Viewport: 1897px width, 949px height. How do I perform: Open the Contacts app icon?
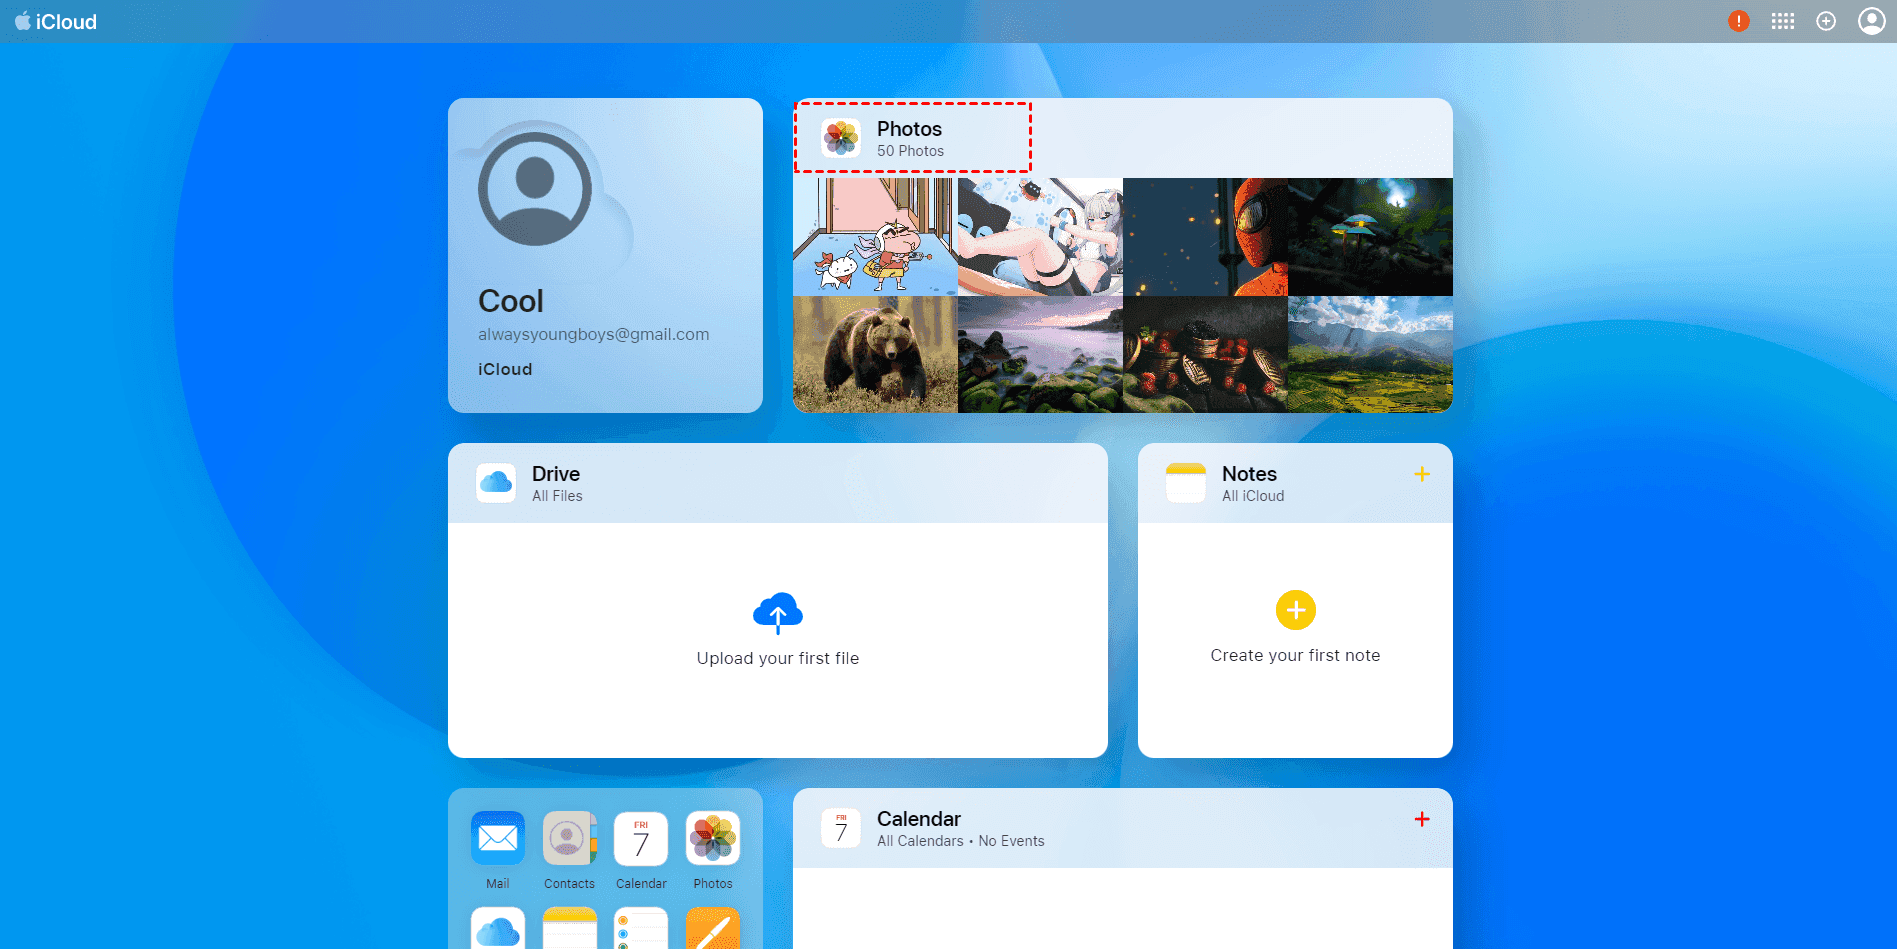[570, 838]
